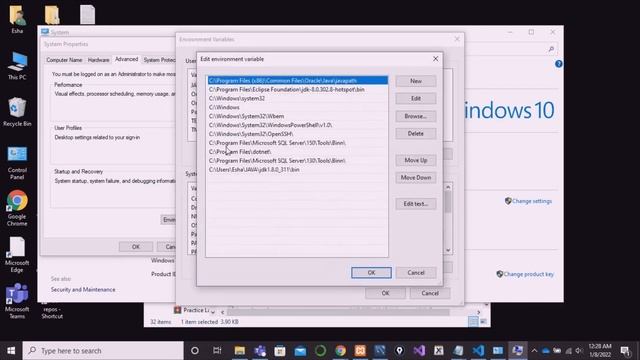Cancel the Edit environment variable dialog

click(416, 273)
